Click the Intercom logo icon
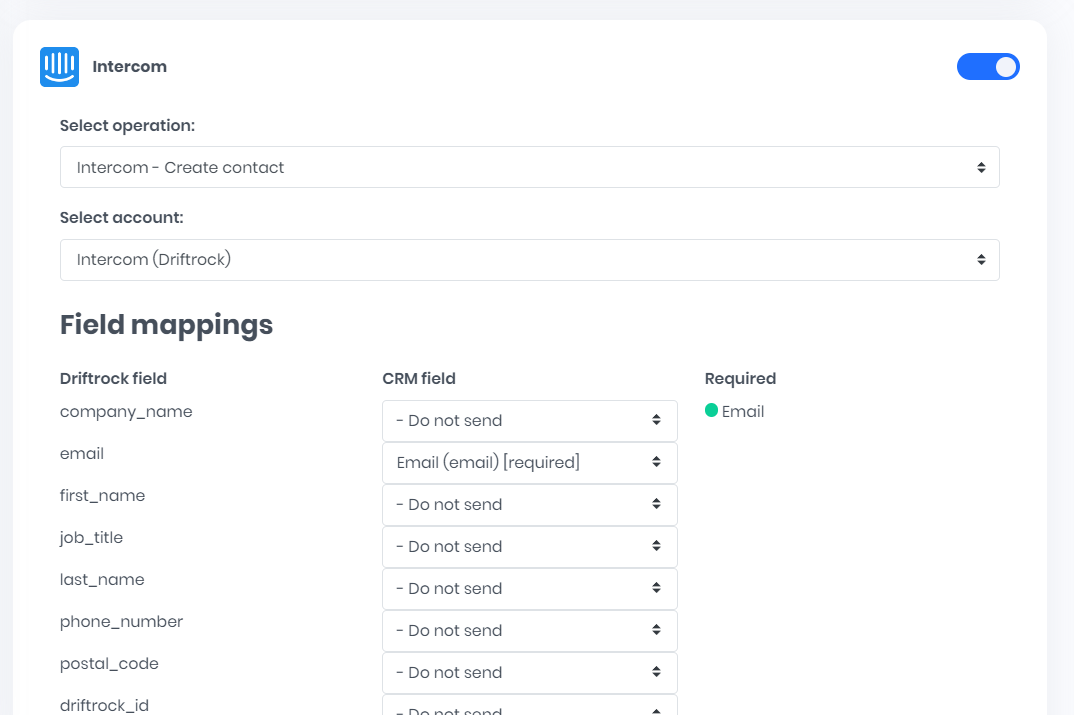 (59, 67)
